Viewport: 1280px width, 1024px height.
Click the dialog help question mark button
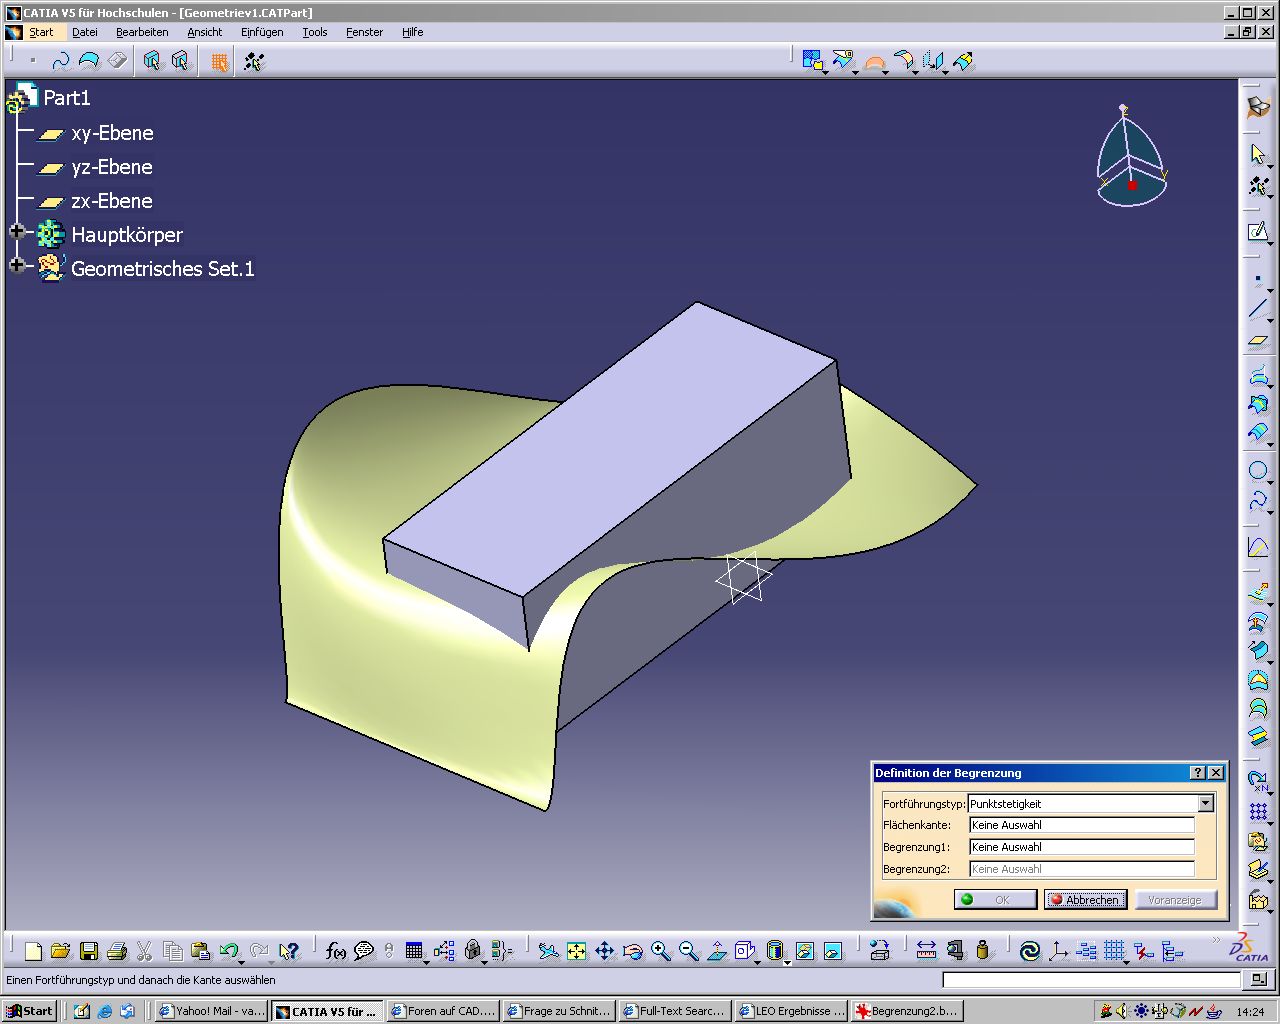coord(1198,773)
